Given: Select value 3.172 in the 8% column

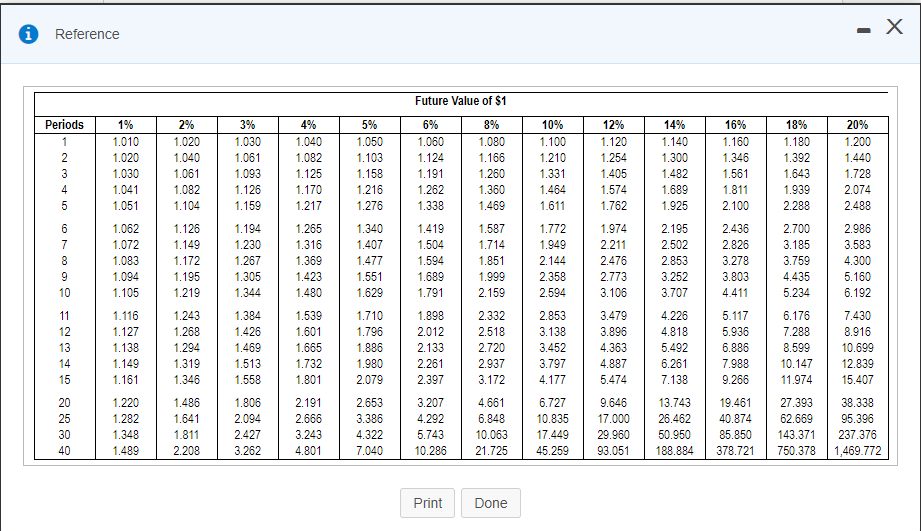Looking at the screenshot, I should (x=492, y=380).
